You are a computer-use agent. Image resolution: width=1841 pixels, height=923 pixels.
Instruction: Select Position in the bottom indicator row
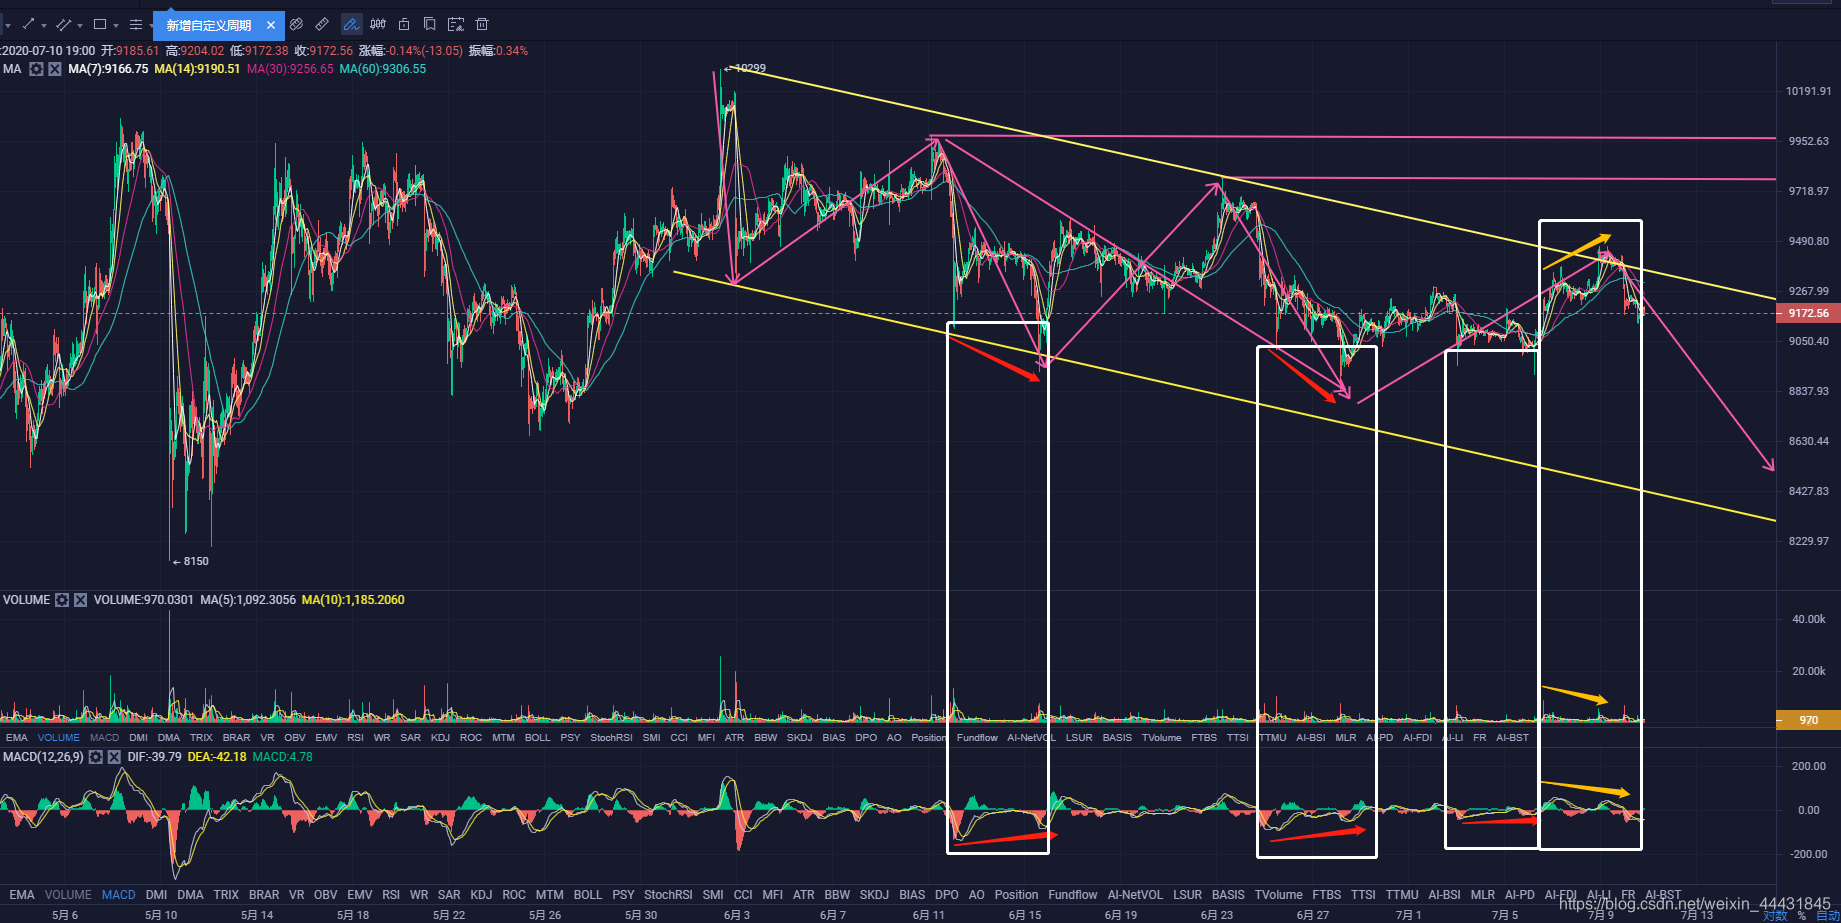(x=1016, y=895)
